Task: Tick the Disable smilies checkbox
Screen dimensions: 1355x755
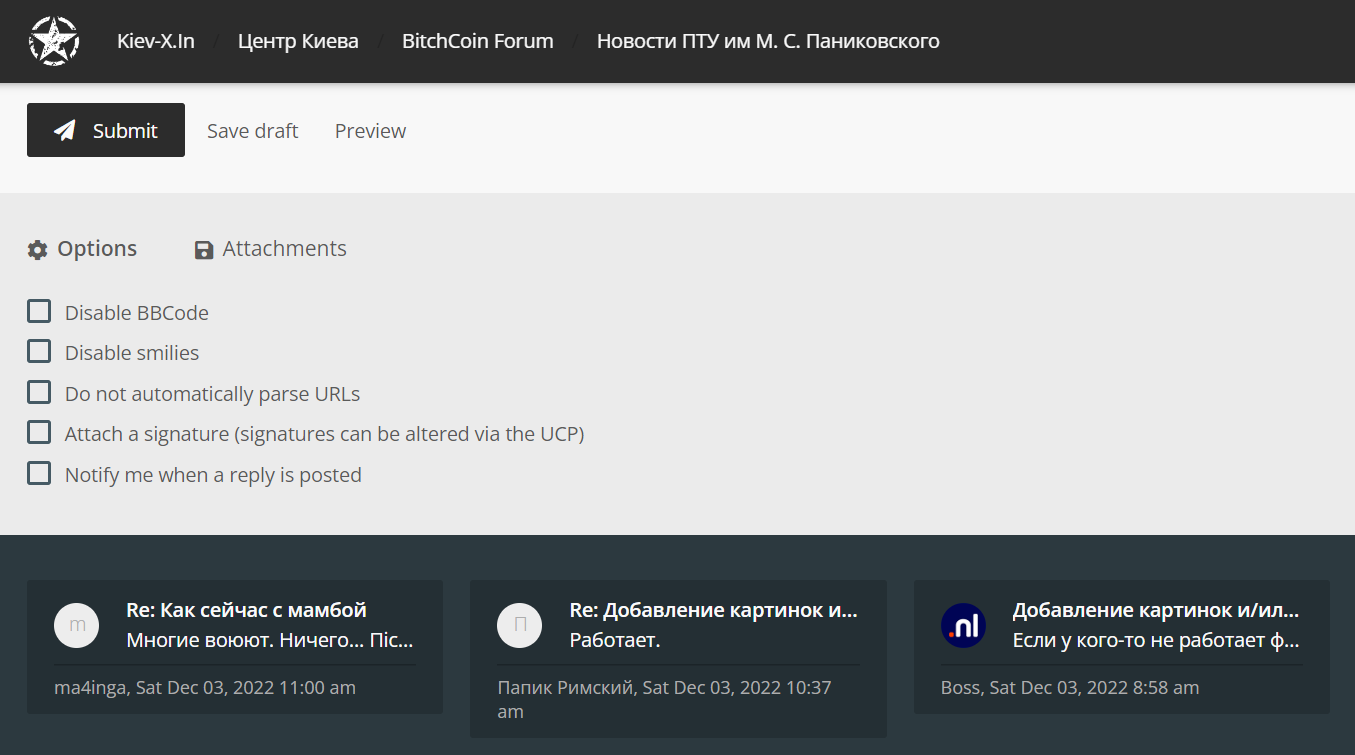Action: tap(39, 352)
